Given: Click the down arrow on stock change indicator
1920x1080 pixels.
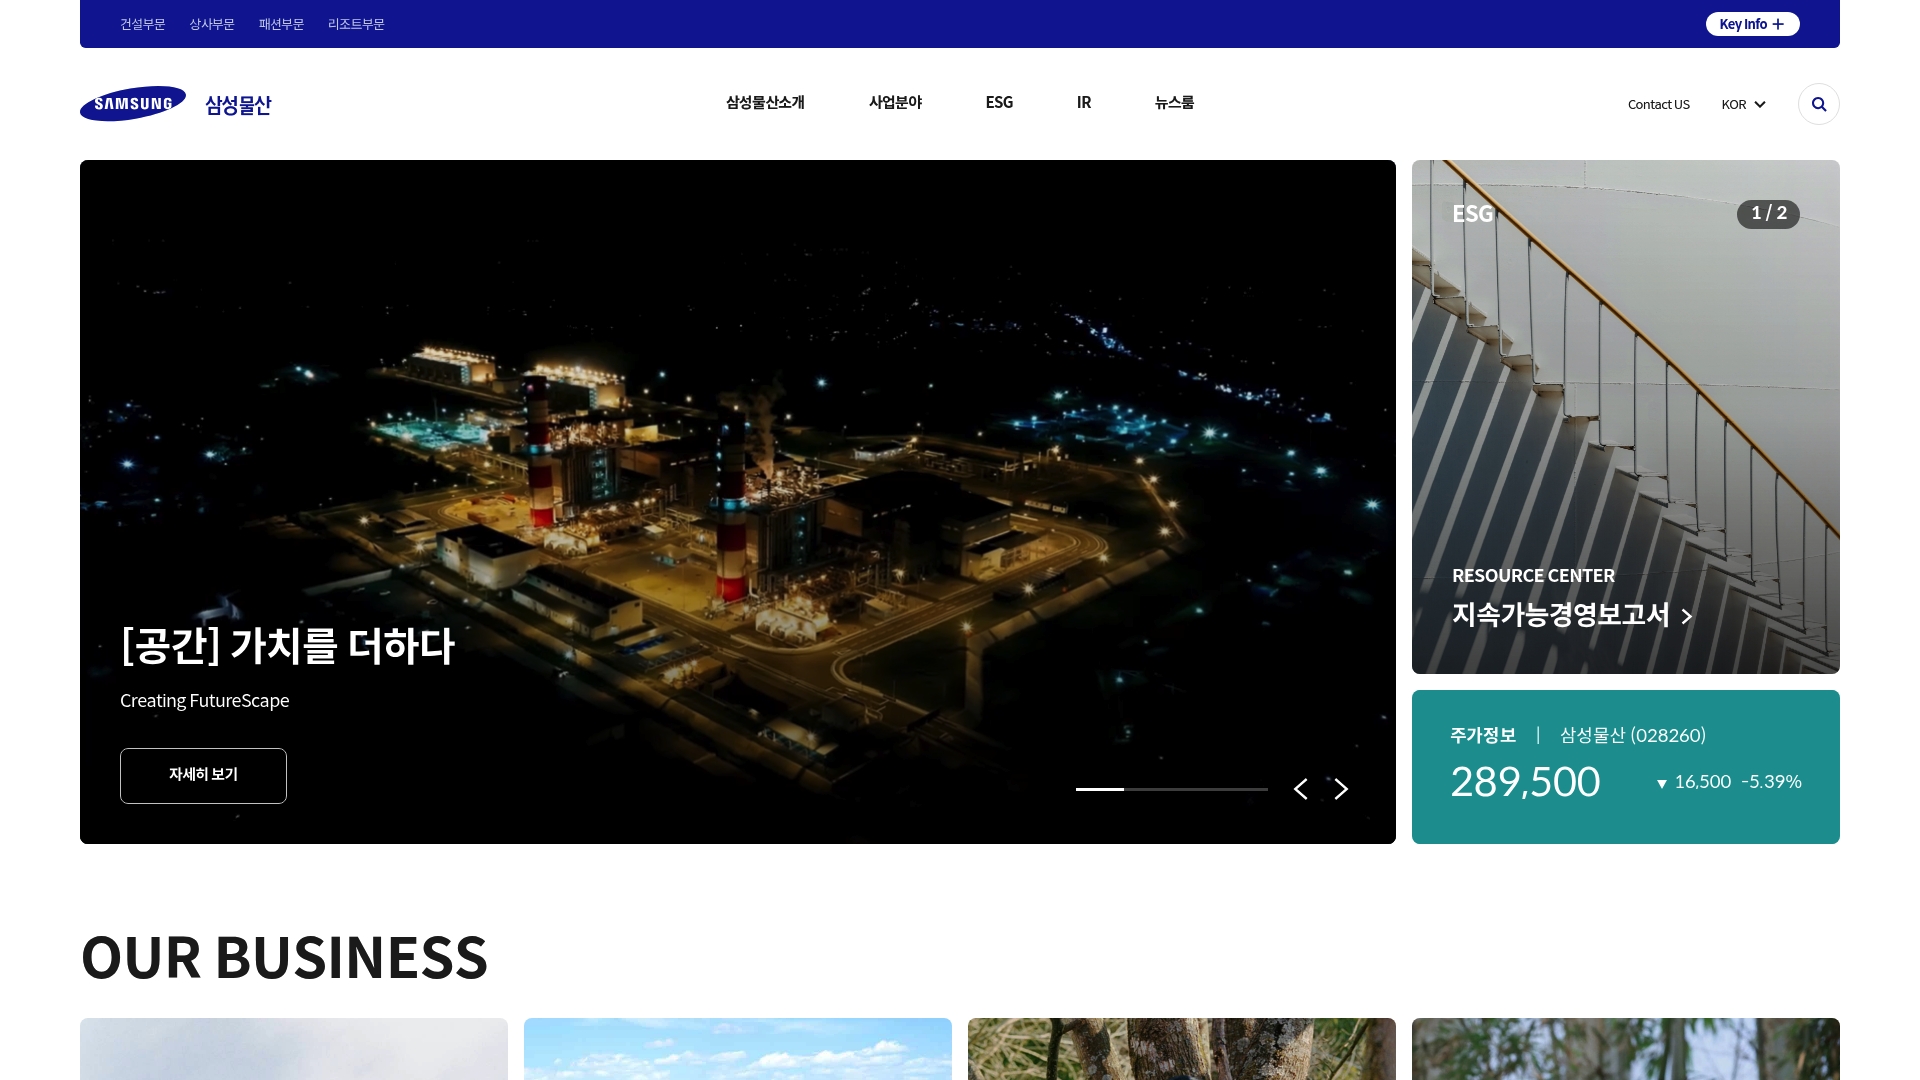Looking at the screenshot, I should coord(1661,783).
